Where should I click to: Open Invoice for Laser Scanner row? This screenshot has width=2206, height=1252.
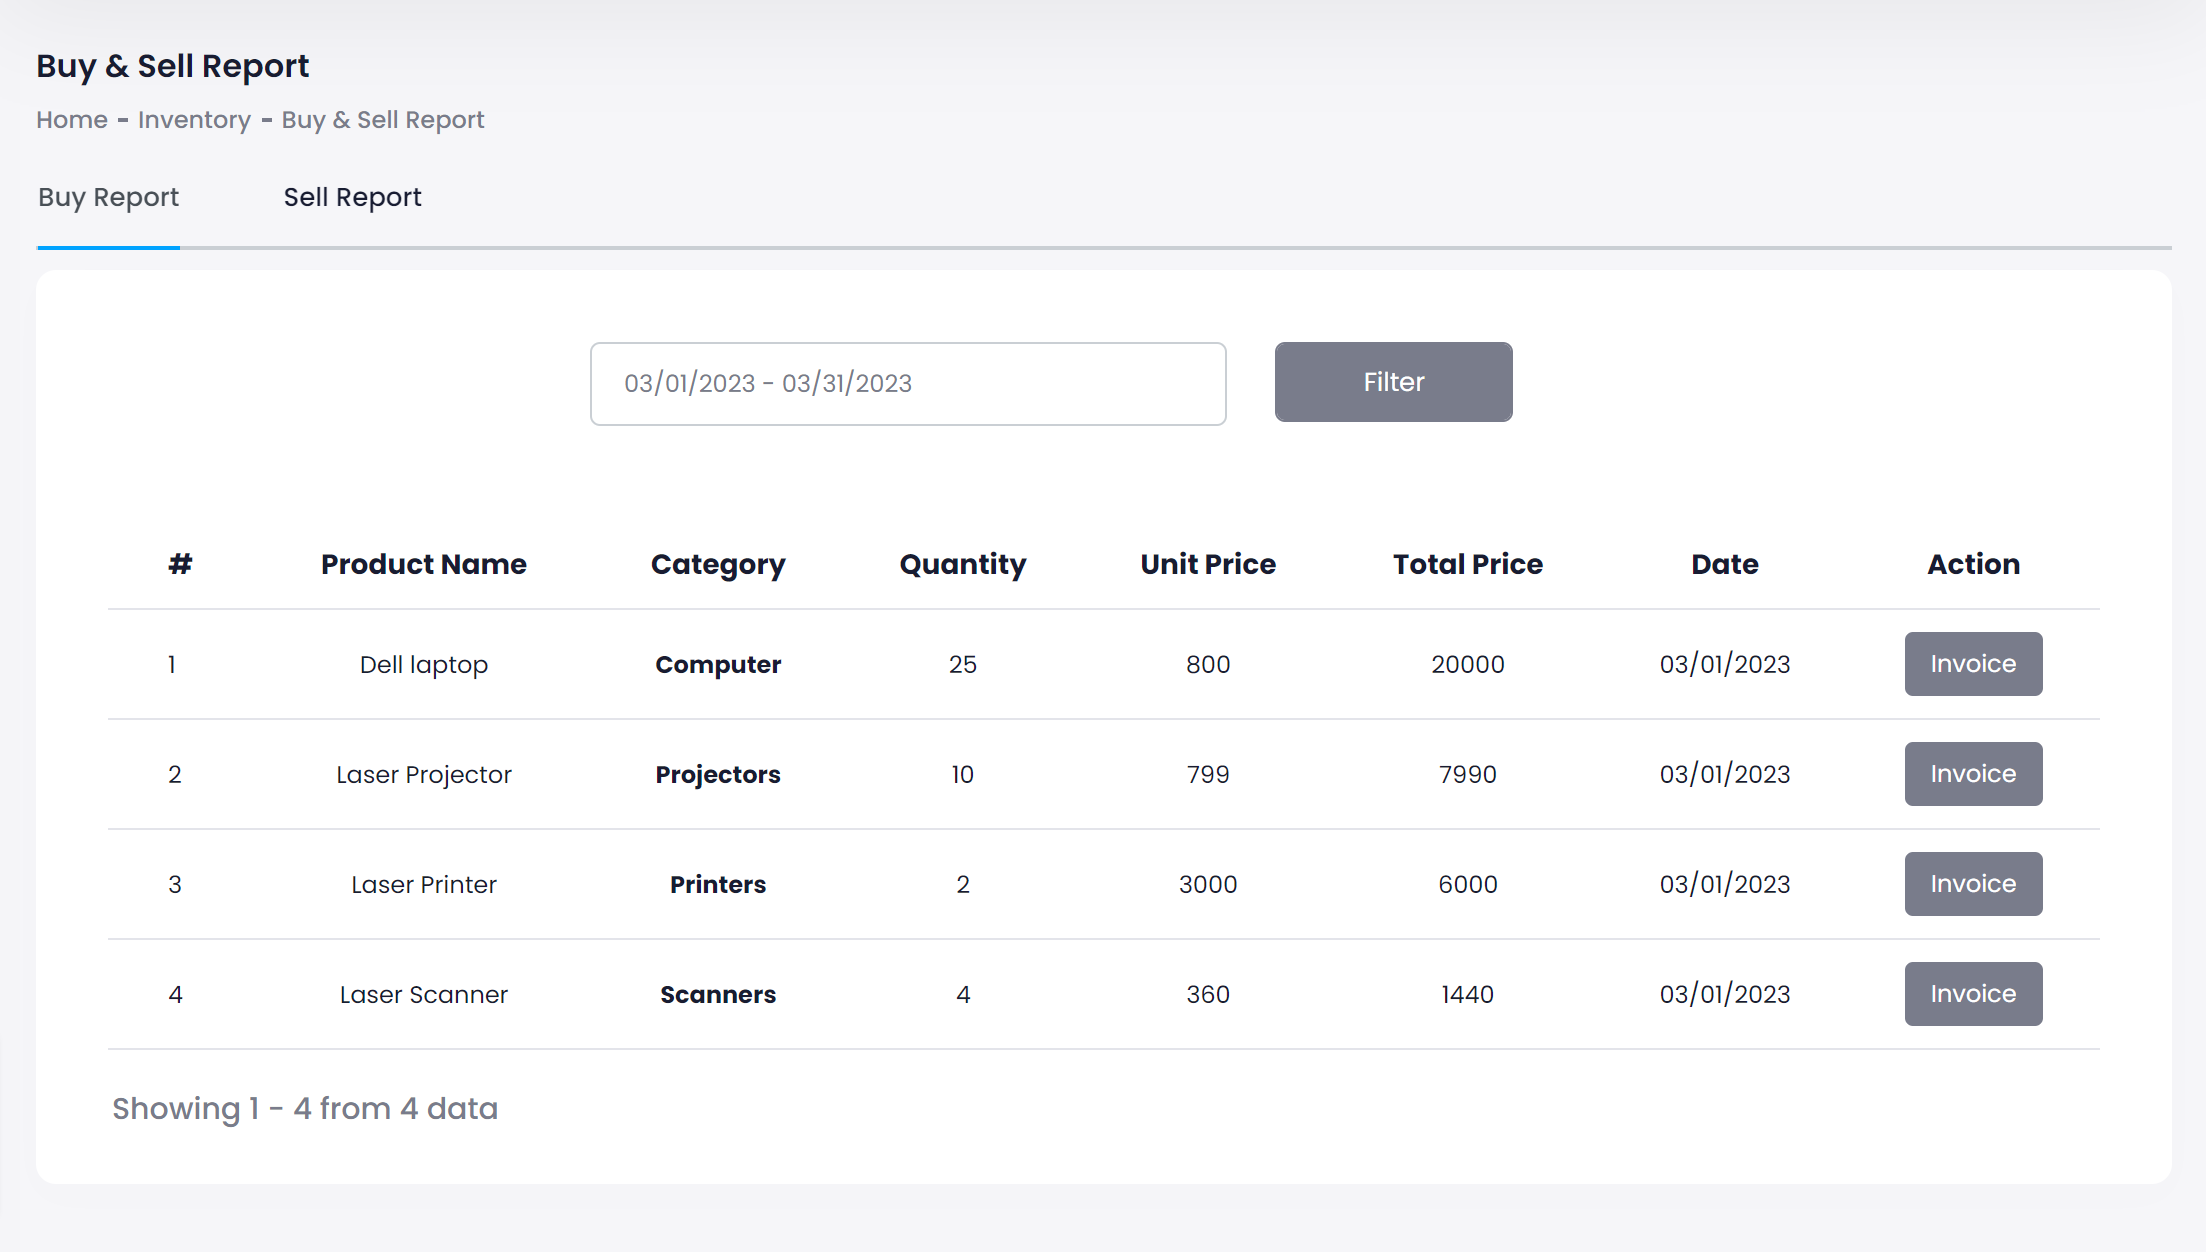pyautogui.click(x=1972, y=994)
